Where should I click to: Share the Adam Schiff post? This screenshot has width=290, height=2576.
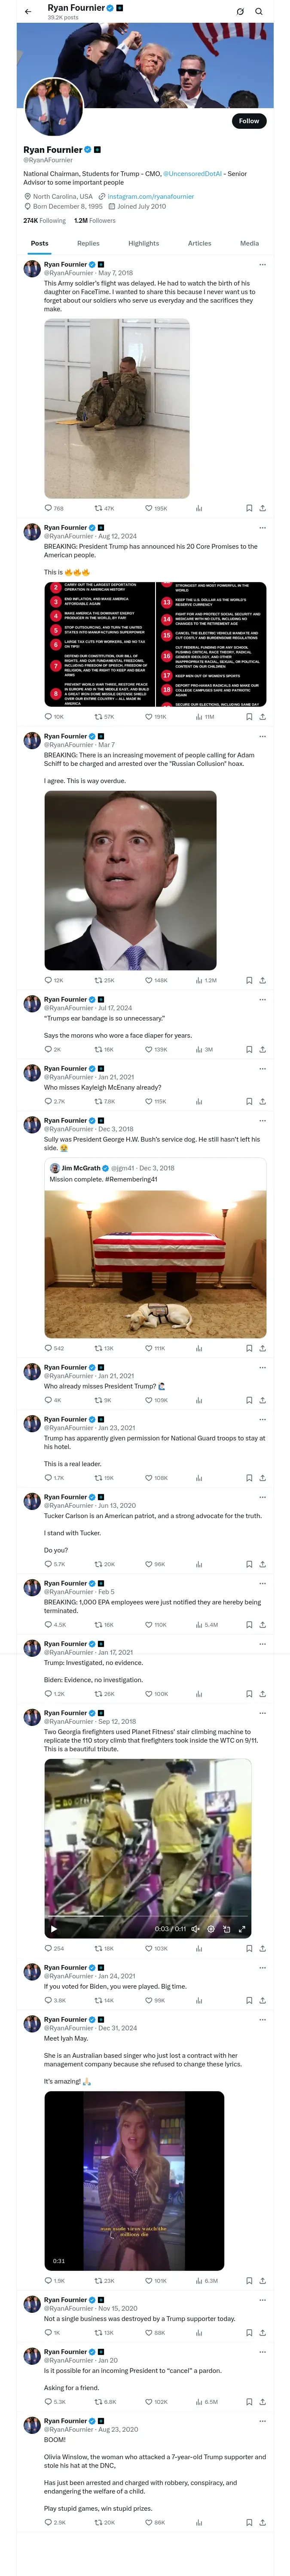point(262,980)
